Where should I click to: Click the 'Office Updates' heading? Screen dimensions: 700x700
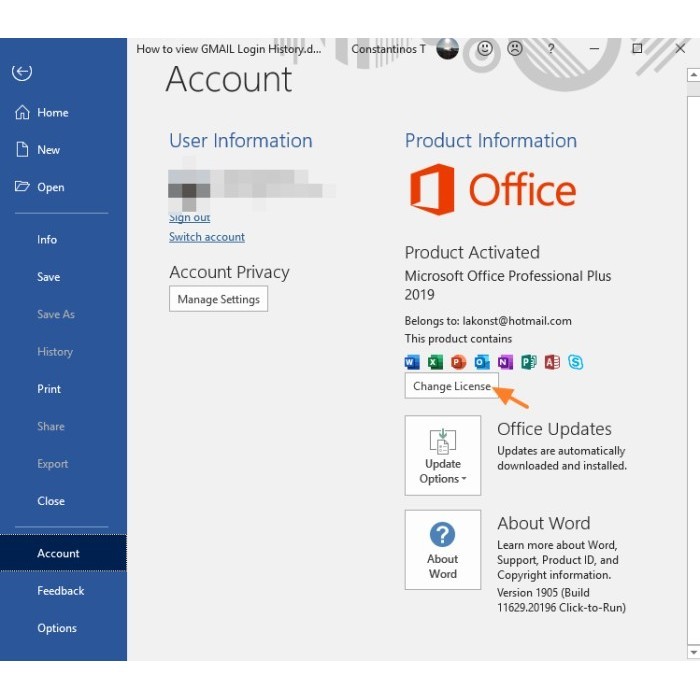pyautogui.click(x=554, y=429)
